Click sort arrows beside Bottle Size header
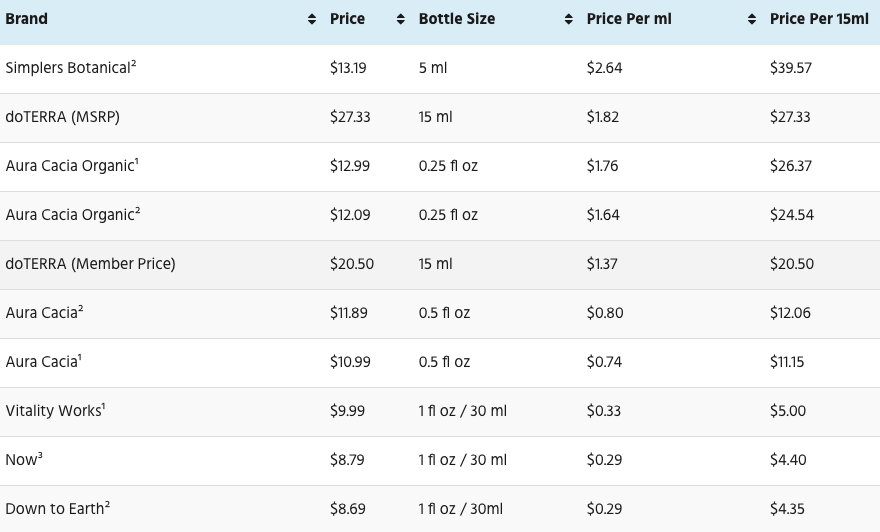Image resolution: width=880 pixels, height=532 pixels. [x=569, y=20]
